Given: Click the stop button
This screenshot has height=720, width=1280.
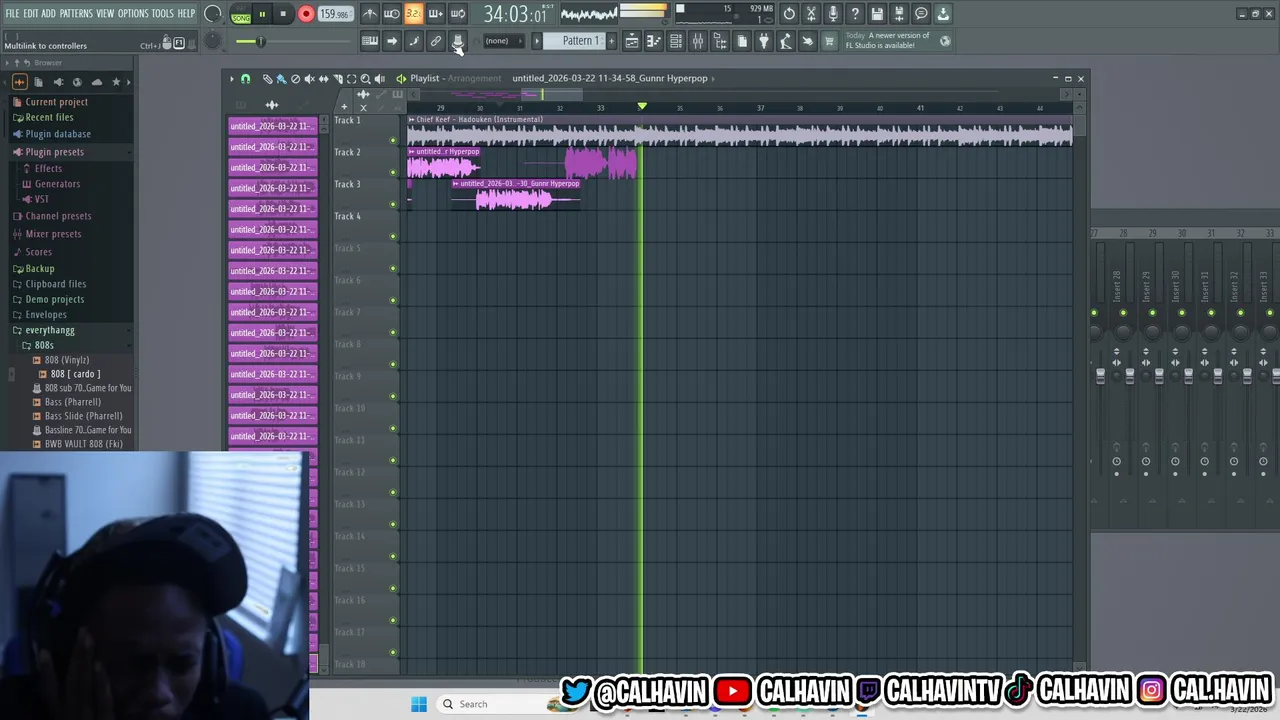Looking at the screenshot, I should 283,14.
